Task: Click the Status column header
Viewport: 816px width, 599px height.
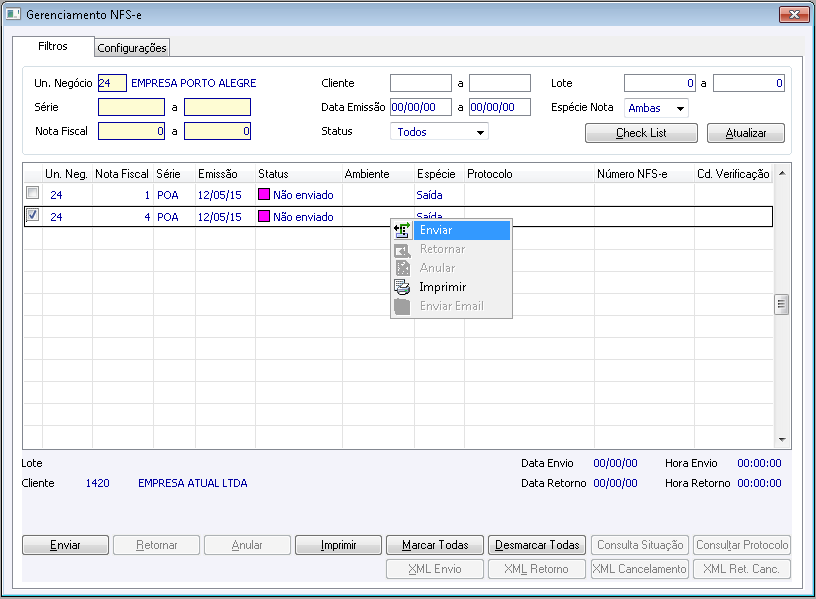Action: click(299, 174)
